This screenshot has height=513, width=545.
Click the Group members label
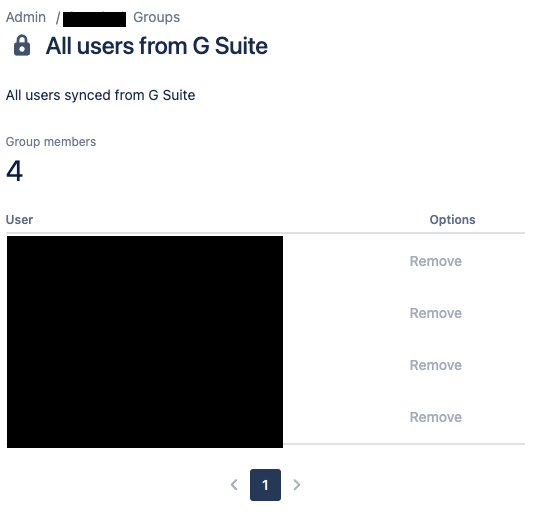(x=51, y=142)
